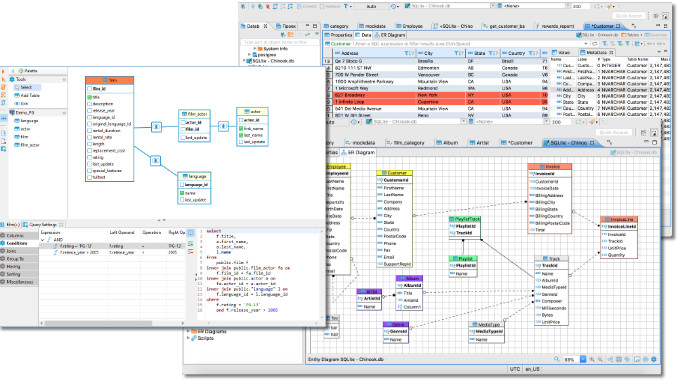This screenshot has width=678, height=381.
Task: Expand the ER Diagrams tree node
Action: (188, 331)
